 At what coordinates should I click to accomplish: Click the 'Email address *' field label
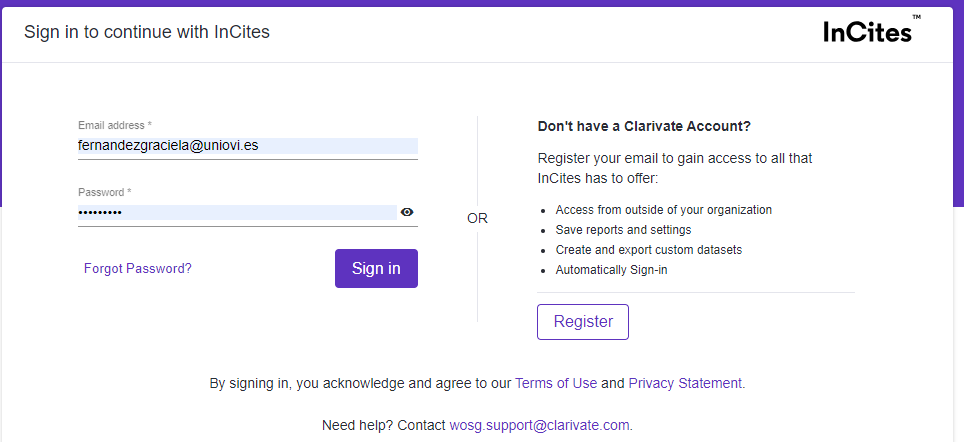coord(115,125)
